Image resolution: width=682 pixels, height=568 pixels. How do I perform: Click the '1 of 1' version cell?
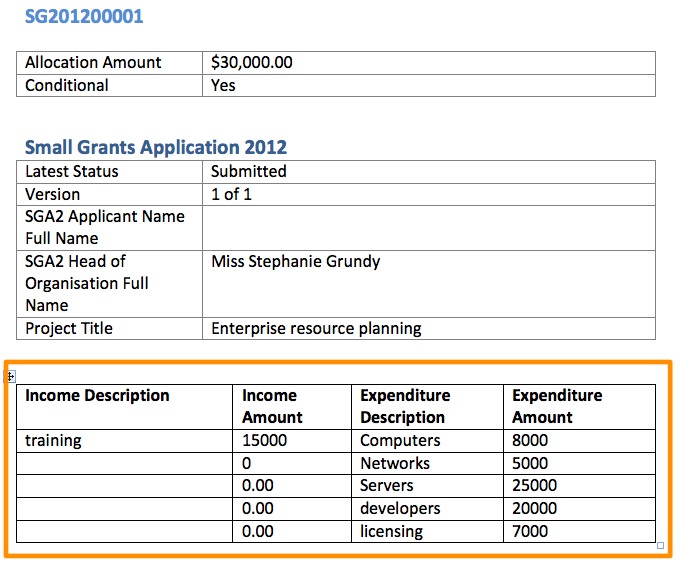pos(231,194)
